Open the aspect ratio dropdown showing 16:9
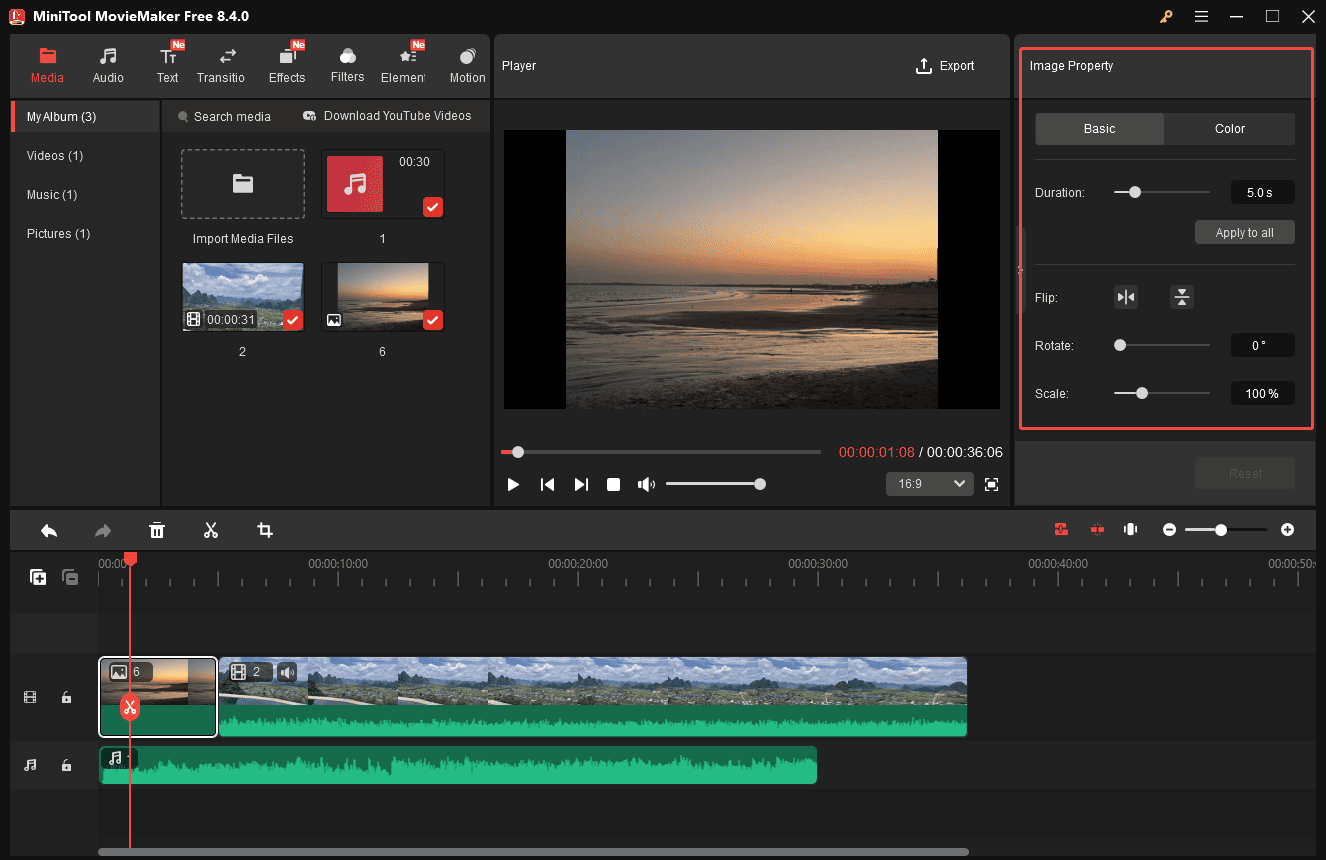The image size is (1326, 860). click(x=929, y=483)
